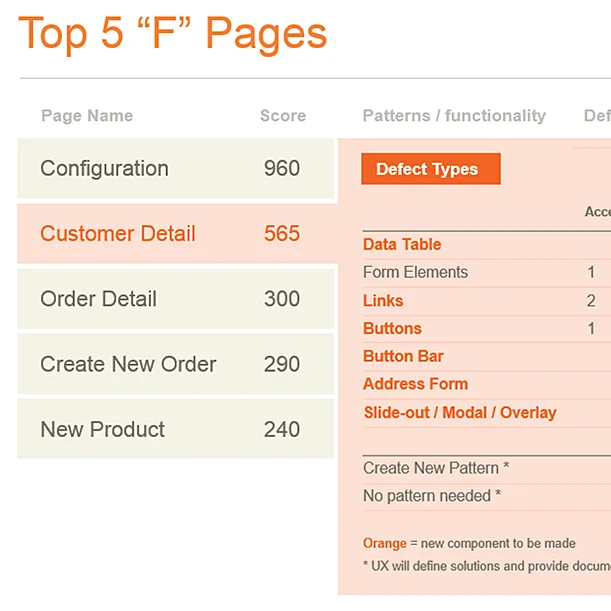Click the Top 5 "F" Pages title
This screenshot has height=611, width=611.
(x=173, y=34)
